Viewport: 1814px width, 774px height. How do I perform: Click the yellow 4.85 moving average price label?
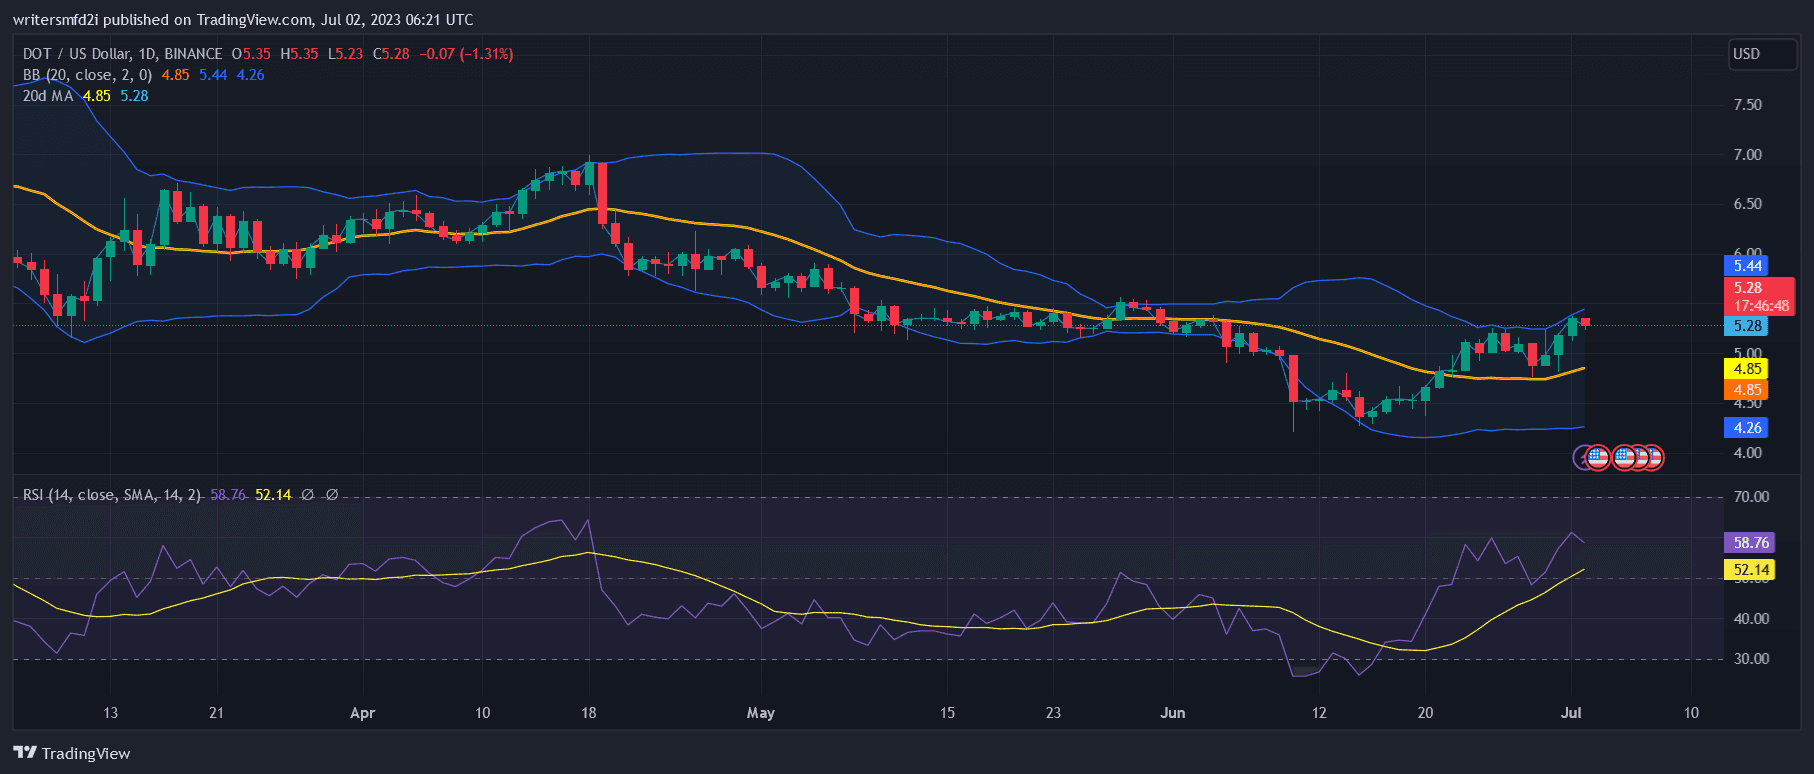1746,369
